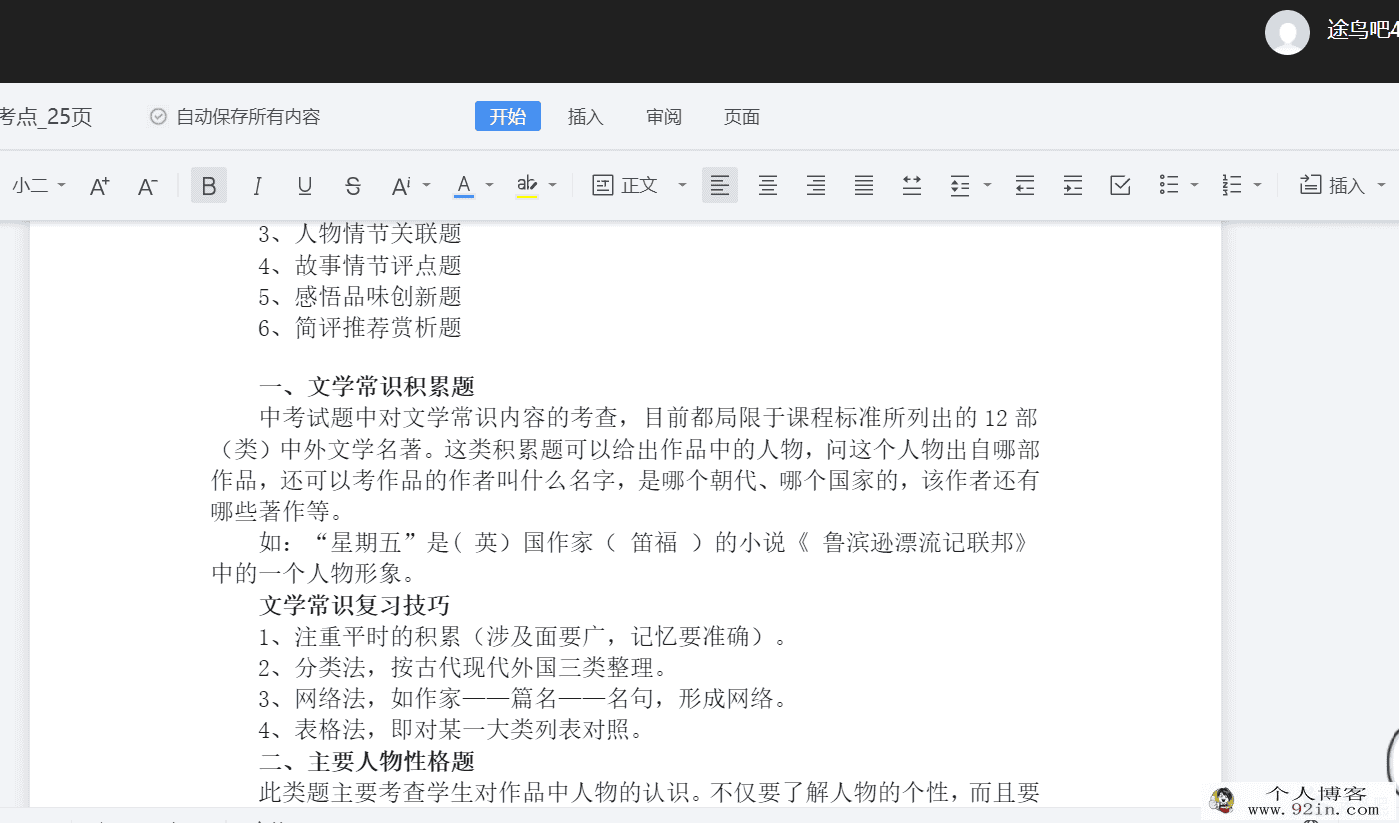
Task: Apply numbered list formatting
Action: coord(1232,185)
